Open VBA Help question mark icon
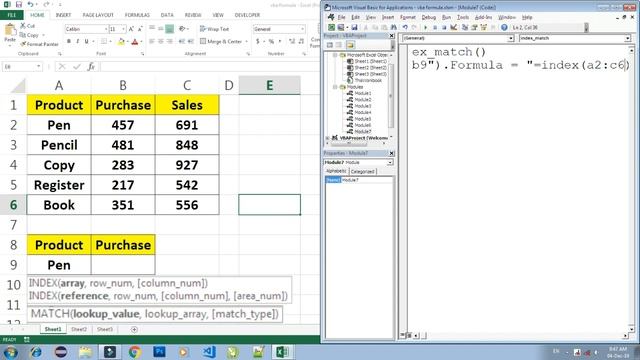640x360 pixels. tap(504, 27)
